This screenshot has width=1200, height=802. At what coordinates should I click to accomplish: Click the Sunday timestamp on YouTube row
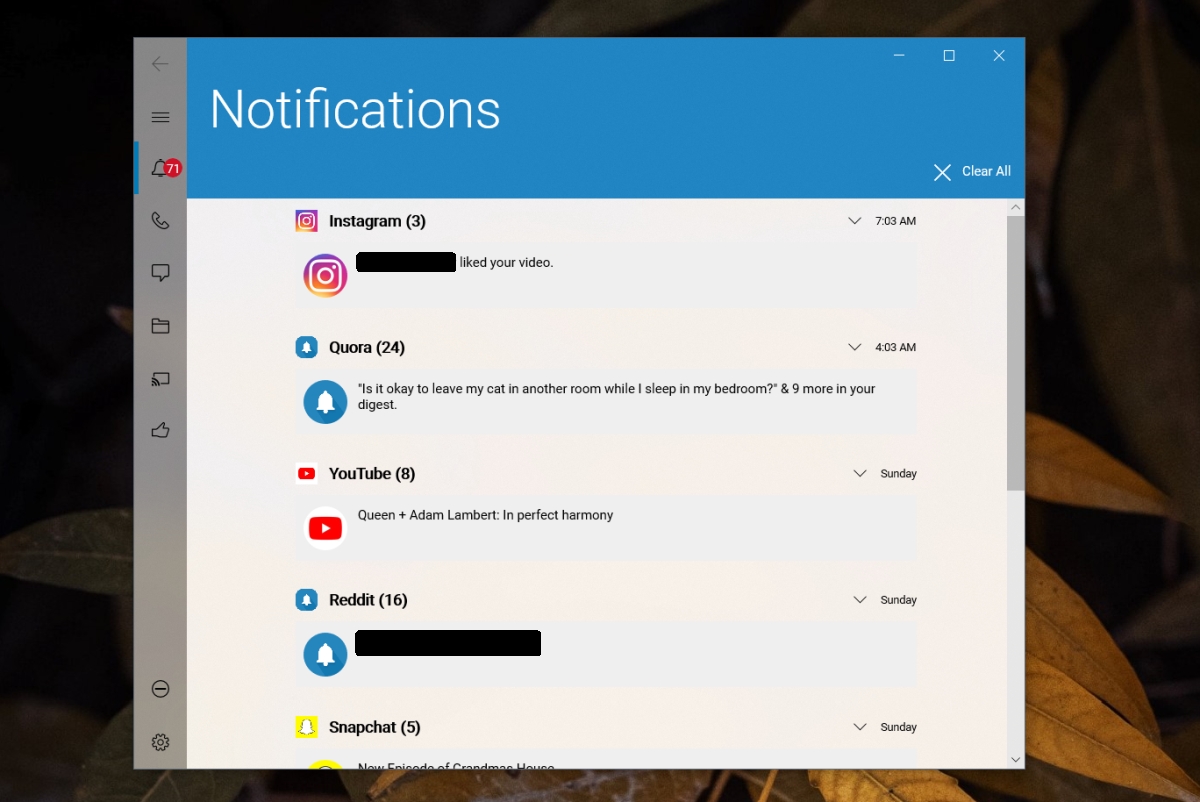pos(898,474)
